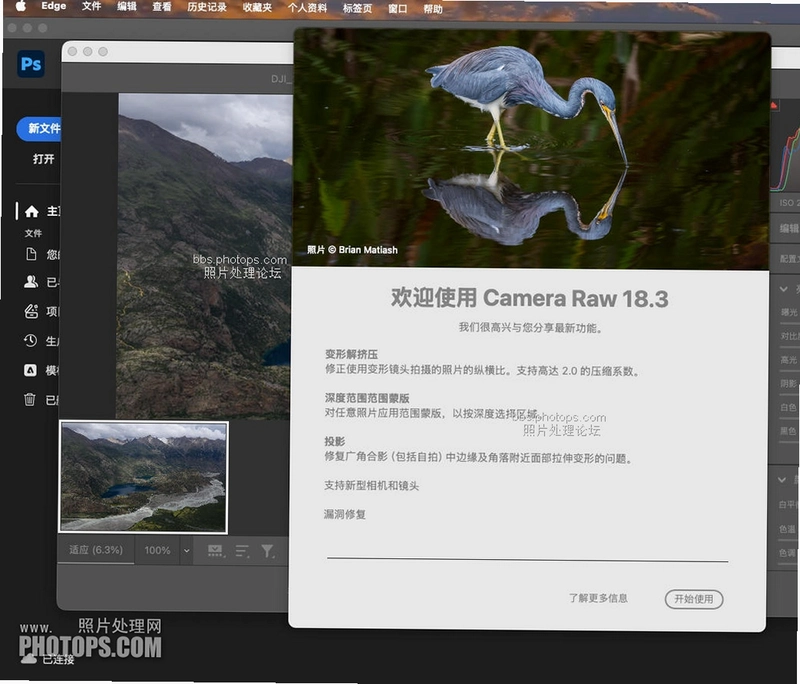Click the 编辑 panel label in Camera Raw
The width and height of the screenshot is (800, 684).
click(x=789, y=228)
